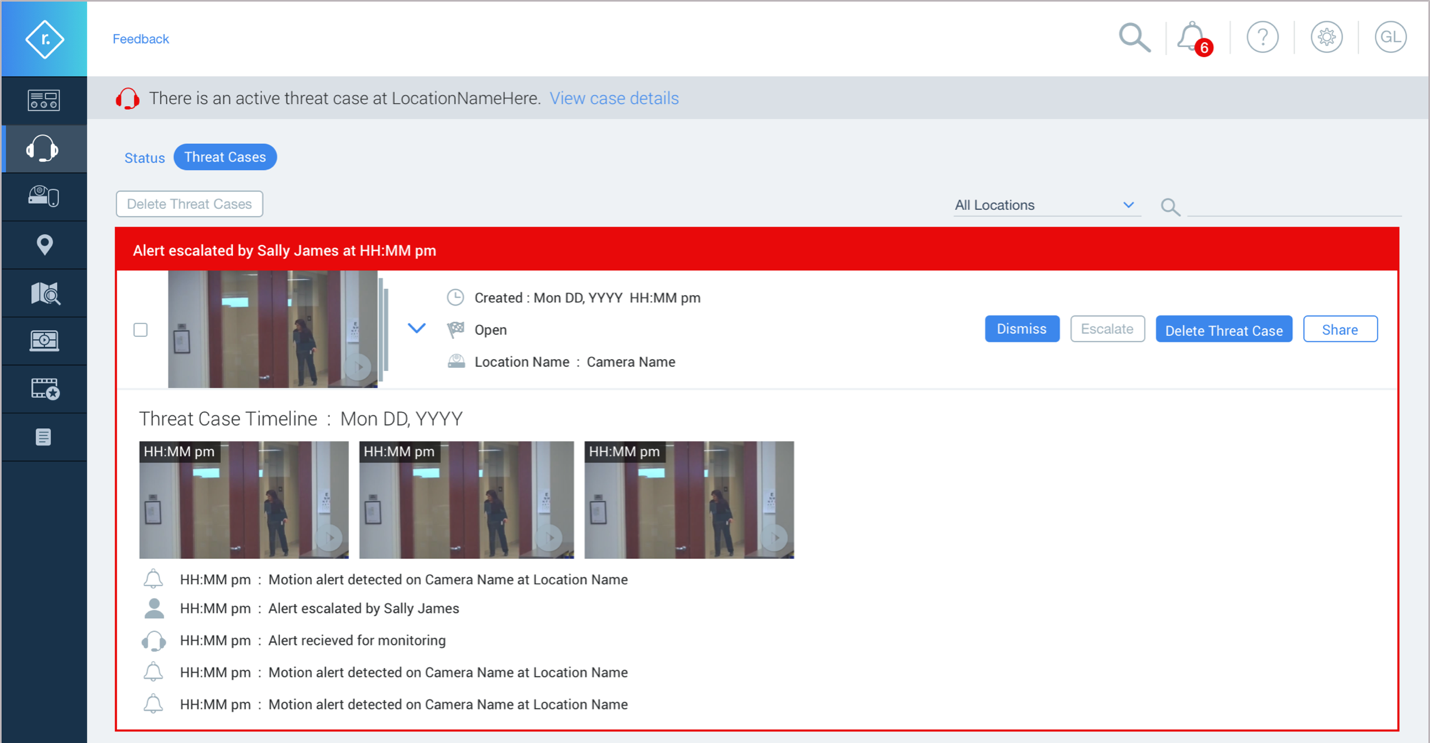Click the magnifier icon beside location filter
The height and width of the screenshot is (743, 1430).
pyautogui.click(x=1170, y=207)
